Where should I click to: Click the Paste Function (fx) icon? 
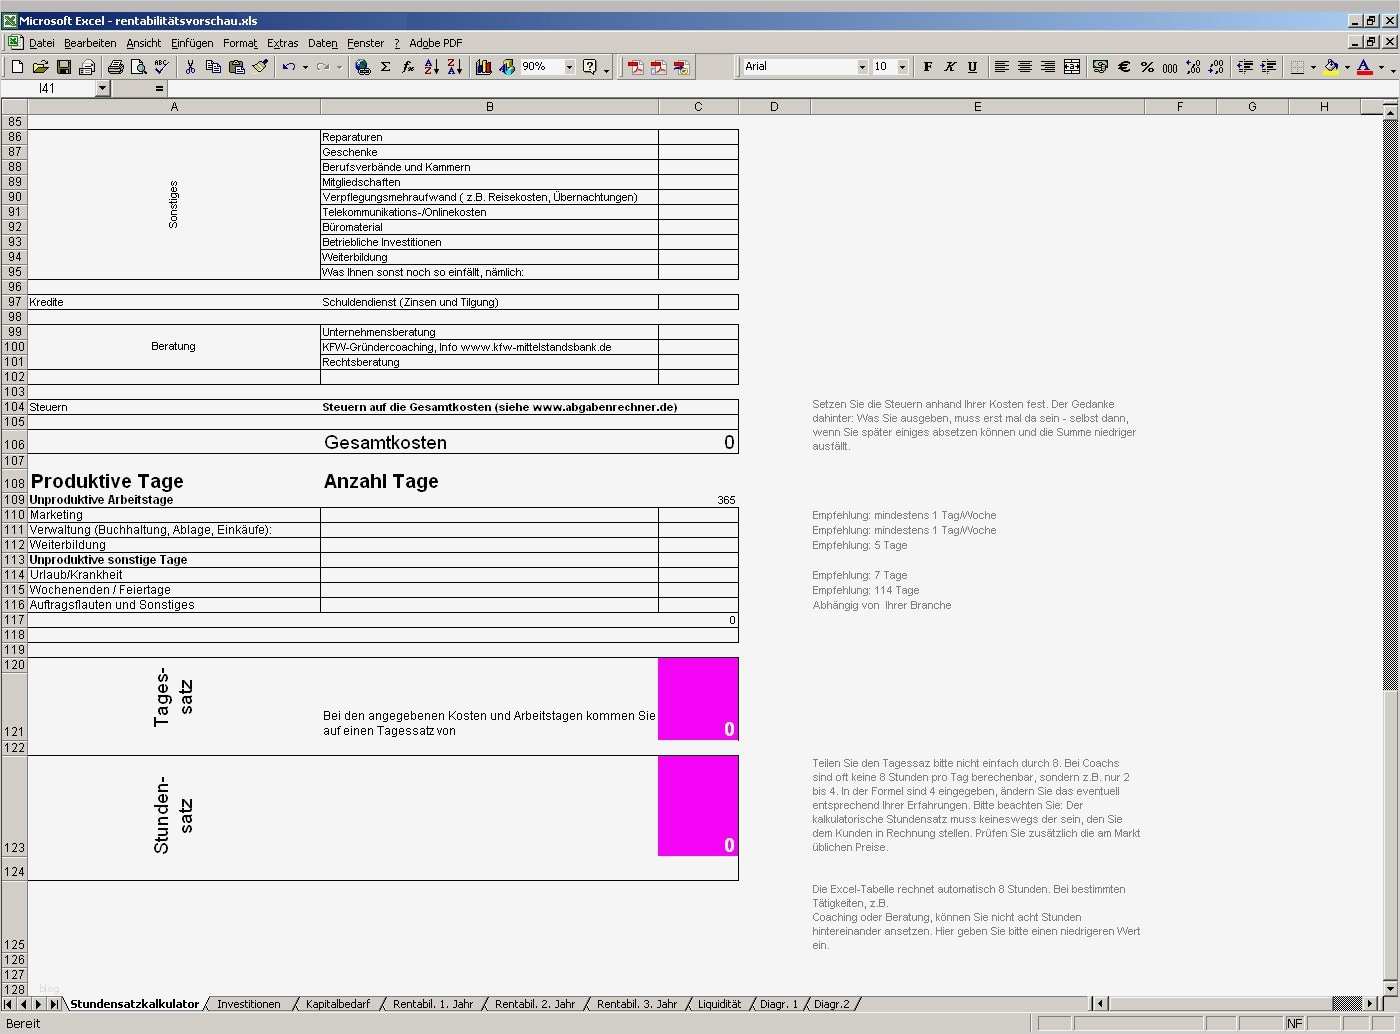[407, 67]
